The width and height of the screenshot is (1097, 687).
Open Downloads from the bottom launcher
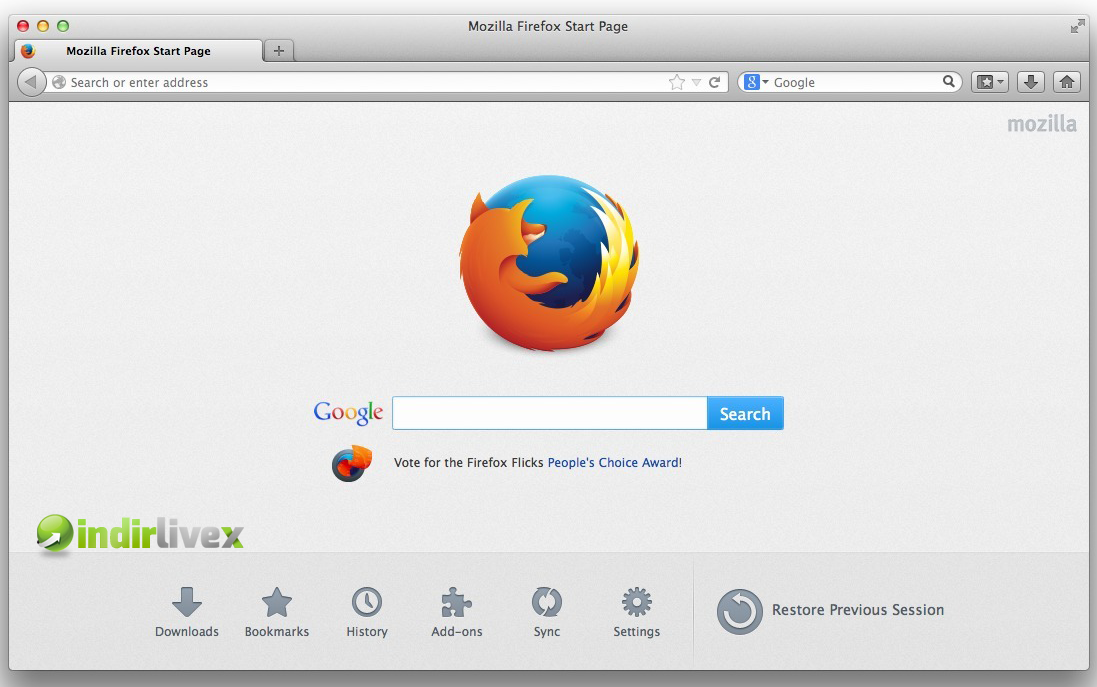pyautogui.click(x=187, y=612)
